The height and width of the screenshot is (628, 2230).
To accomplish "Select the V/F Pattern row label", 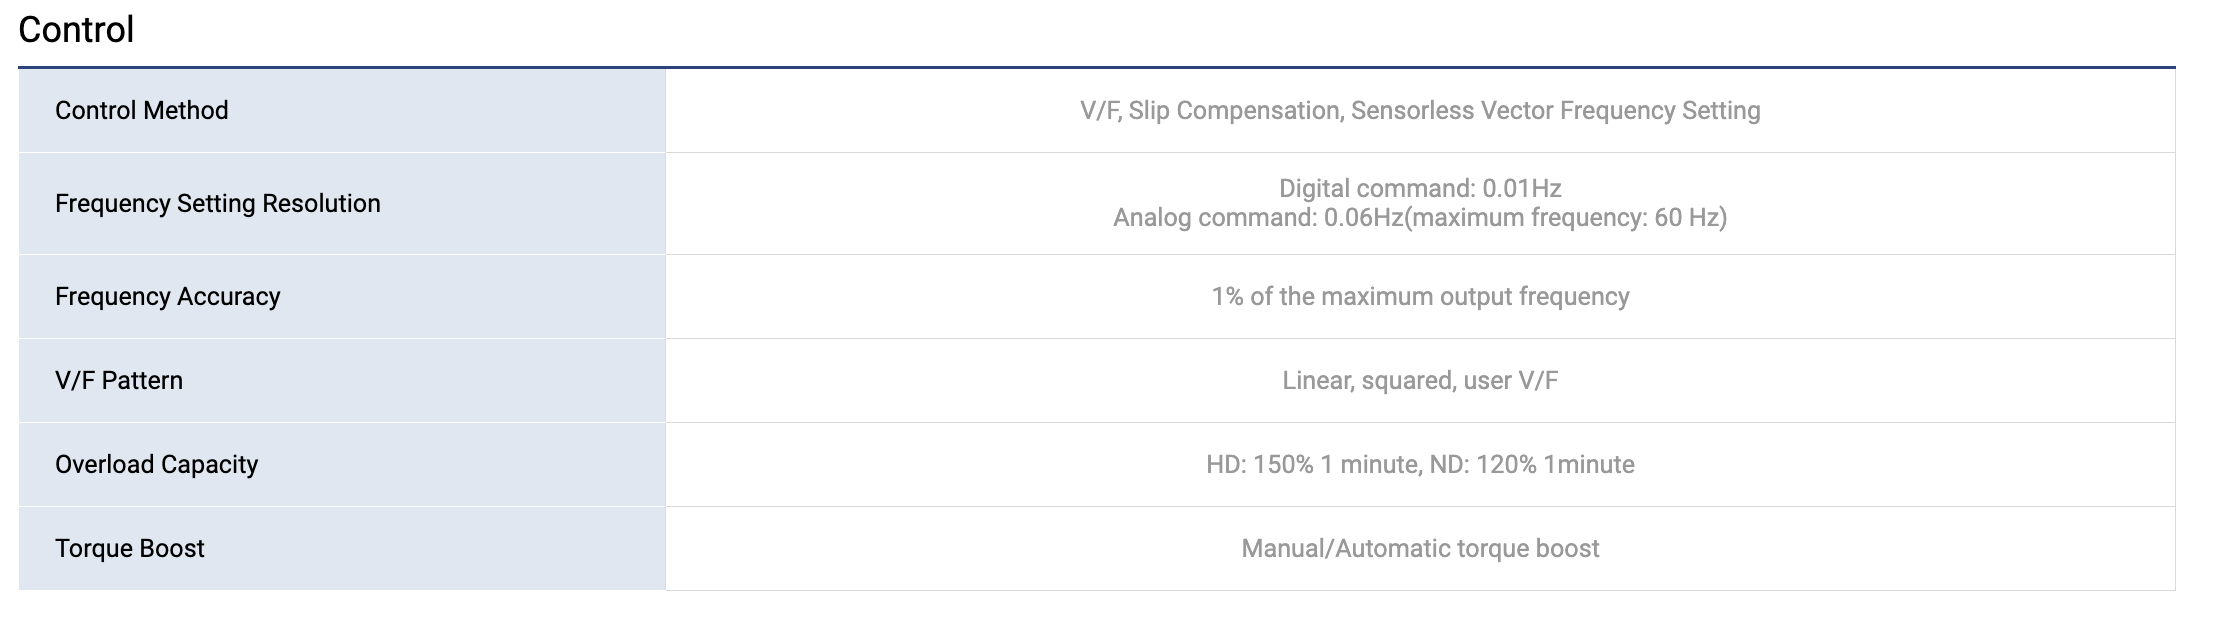I will pyautogui.click(x=119, y=380).
